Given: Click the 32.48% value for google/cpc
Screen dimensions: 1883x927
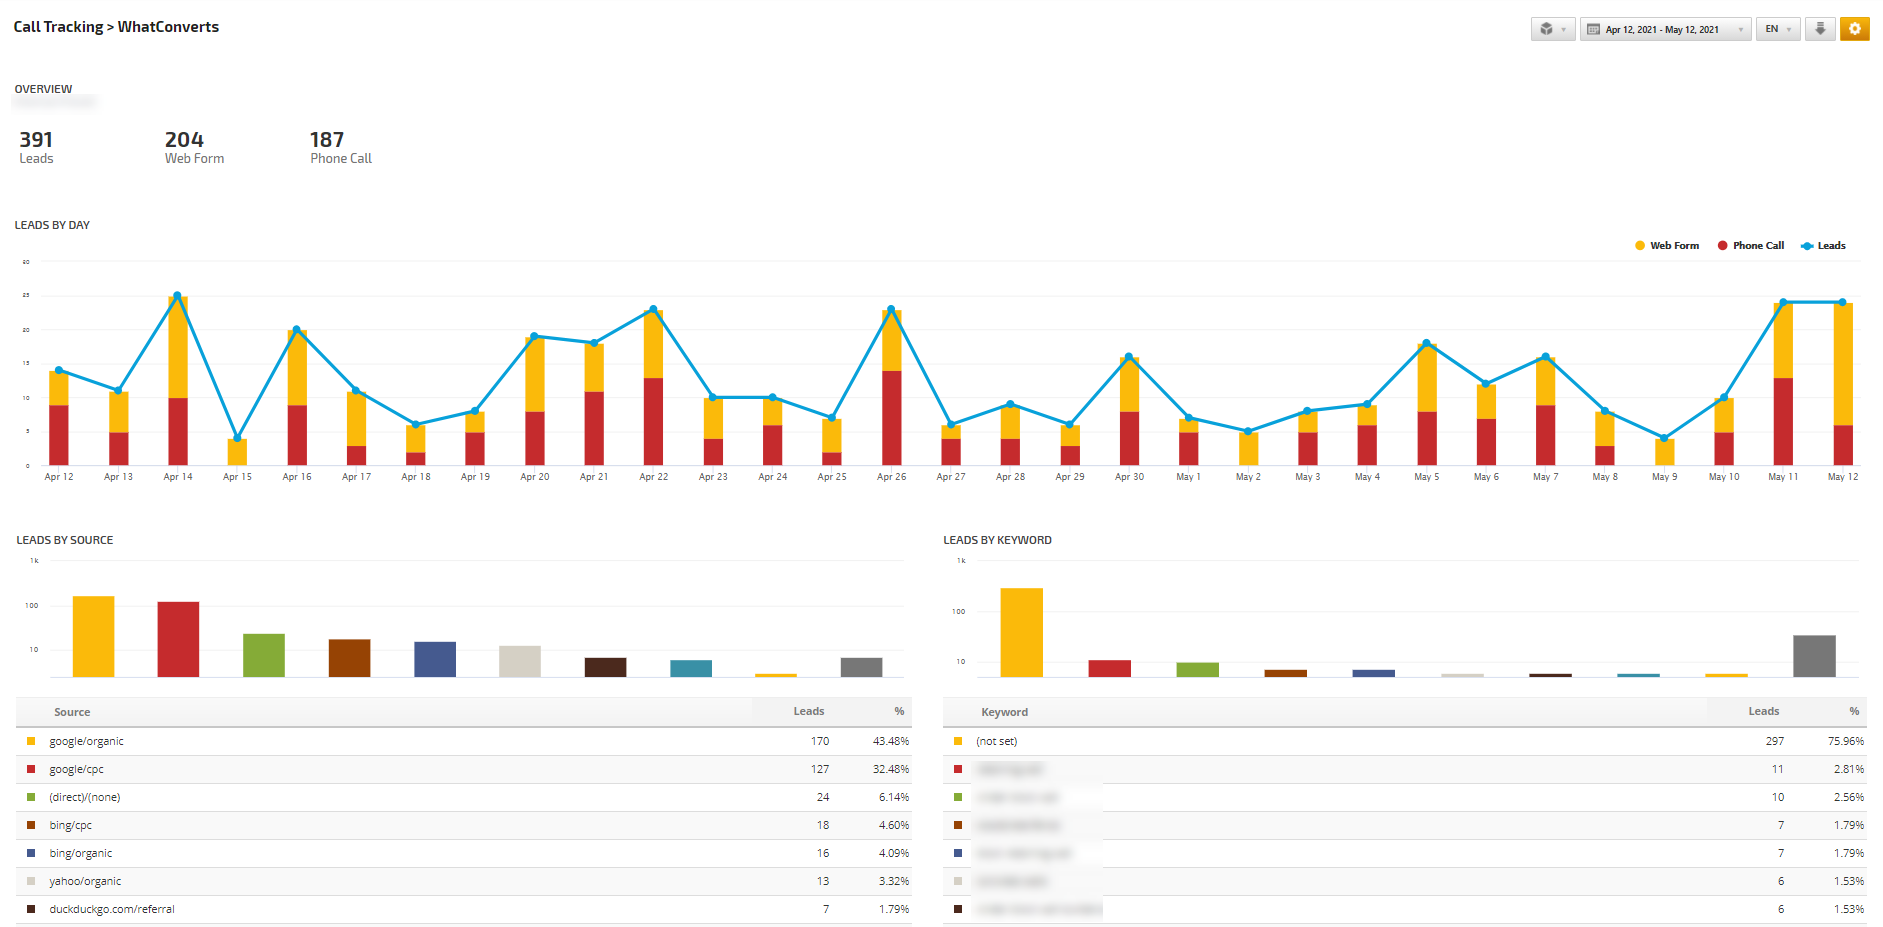Looking at the screenshot, I should [x=891, y=769].
